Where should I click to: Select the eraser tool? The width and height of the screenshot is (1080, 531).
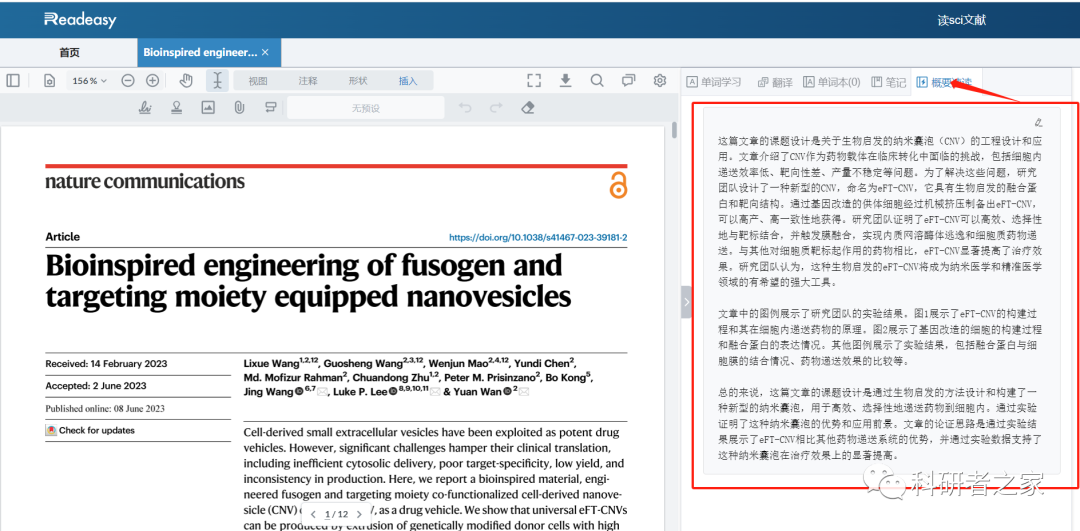click(529, 108)
